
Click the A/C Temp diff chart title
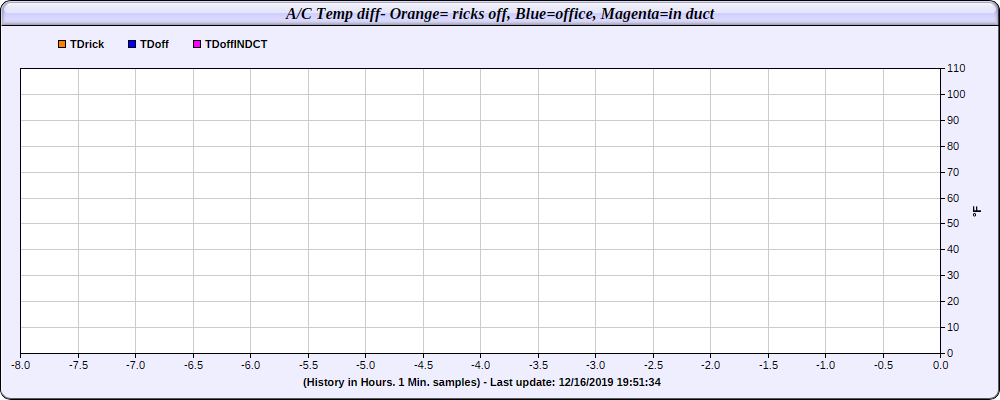500,13
